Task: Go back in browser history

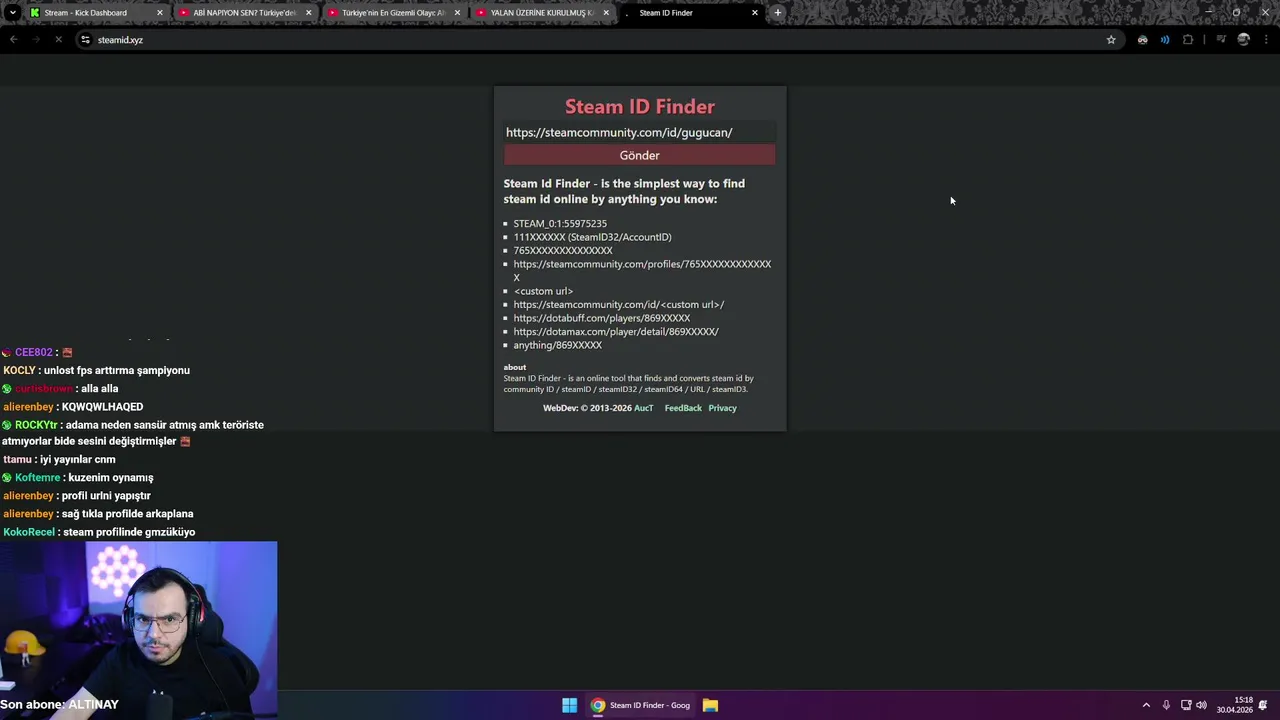Action: [x=13, y=40]
